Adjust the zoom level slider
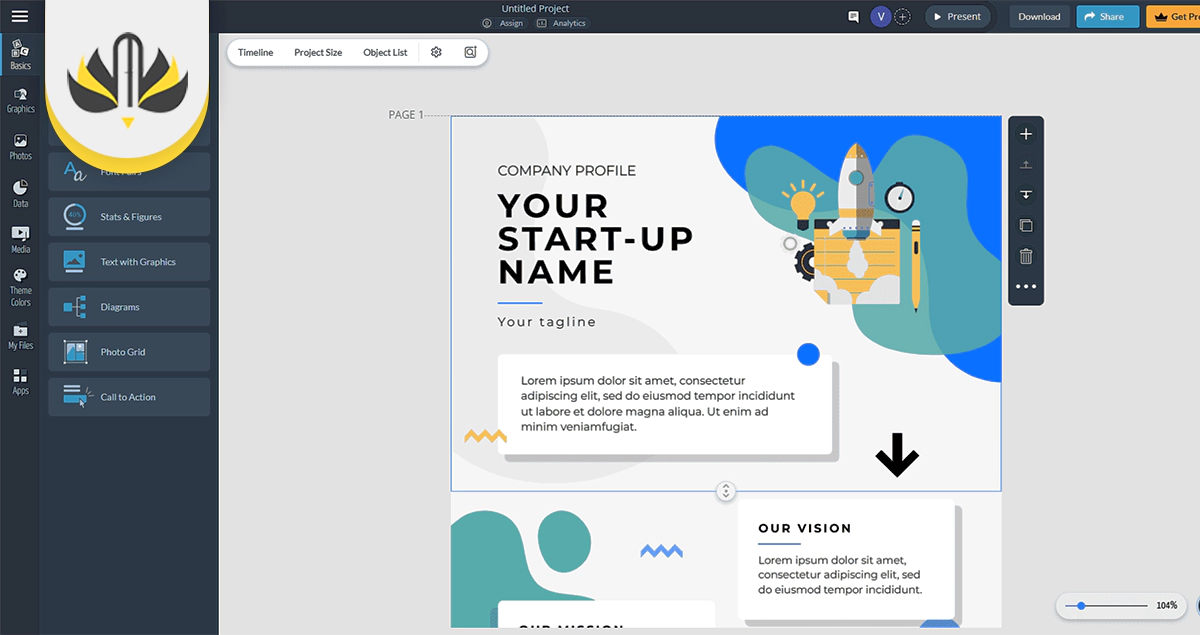 click(x=1081, y=606)
